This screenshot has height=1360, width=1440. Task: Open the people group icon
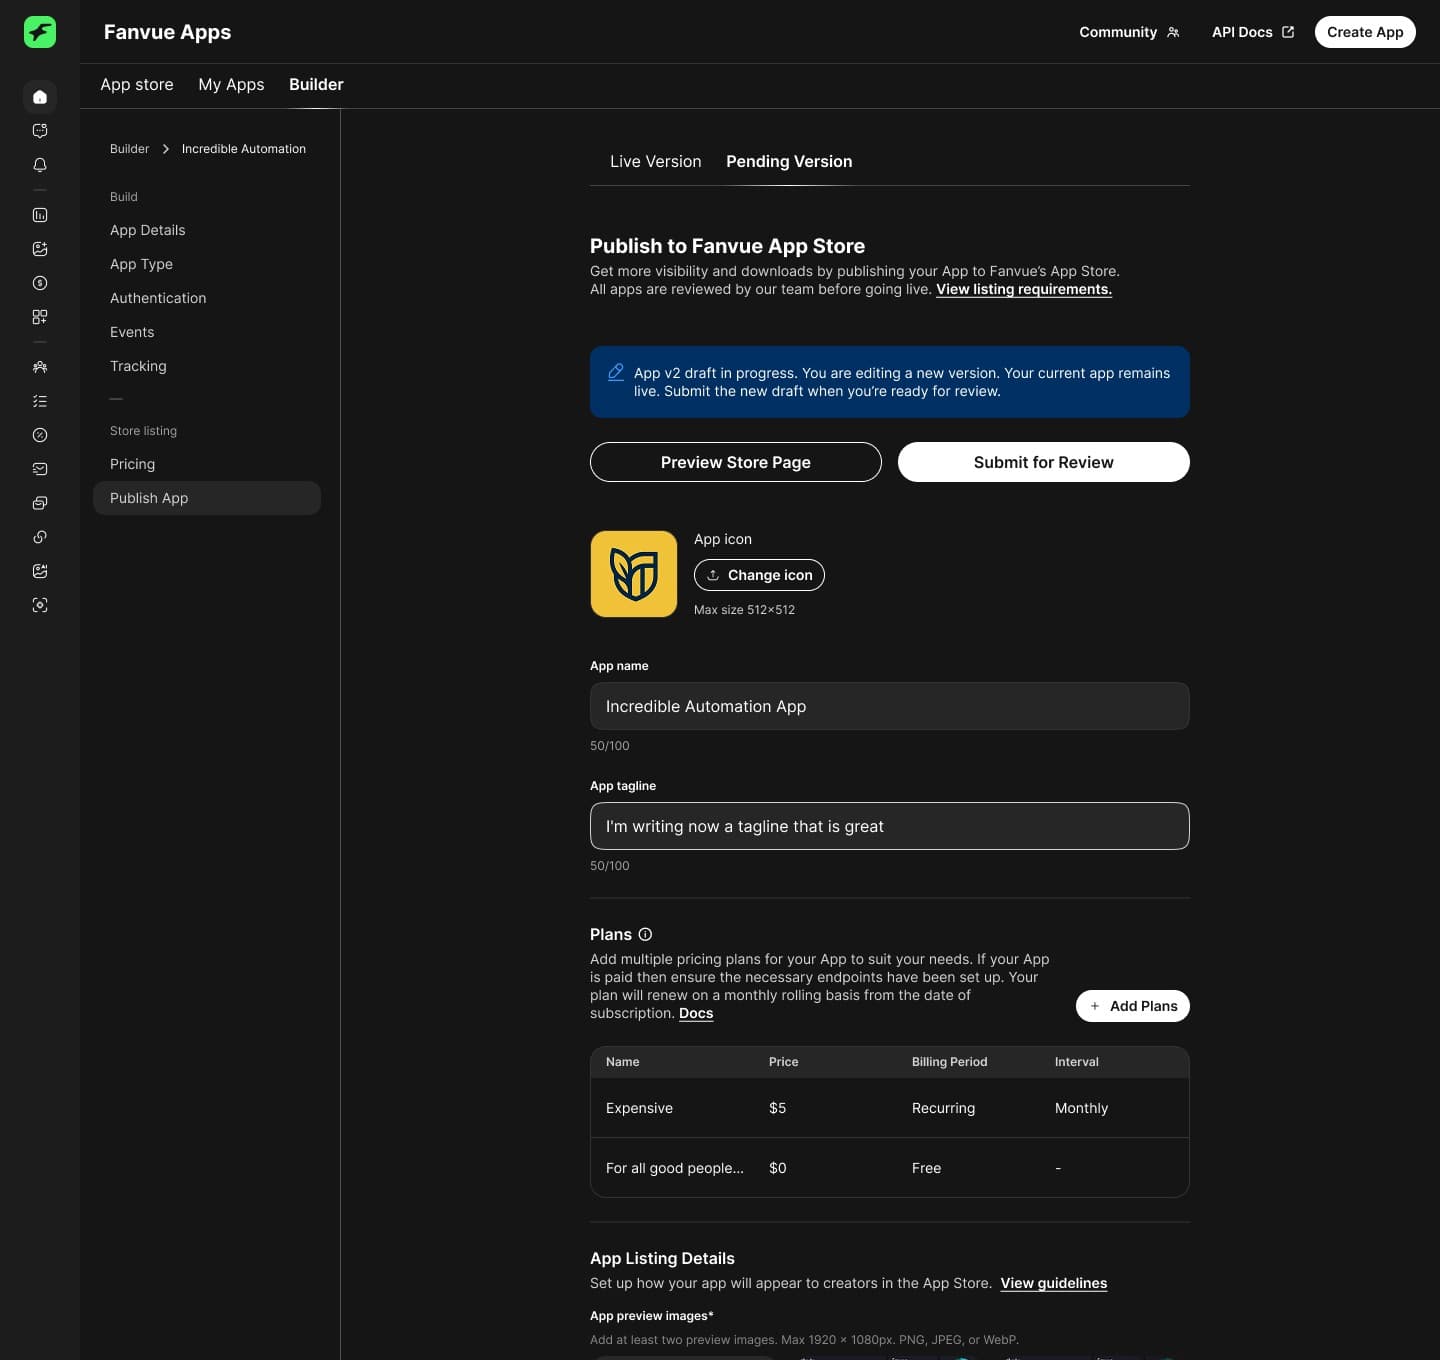tap(40, 367)
